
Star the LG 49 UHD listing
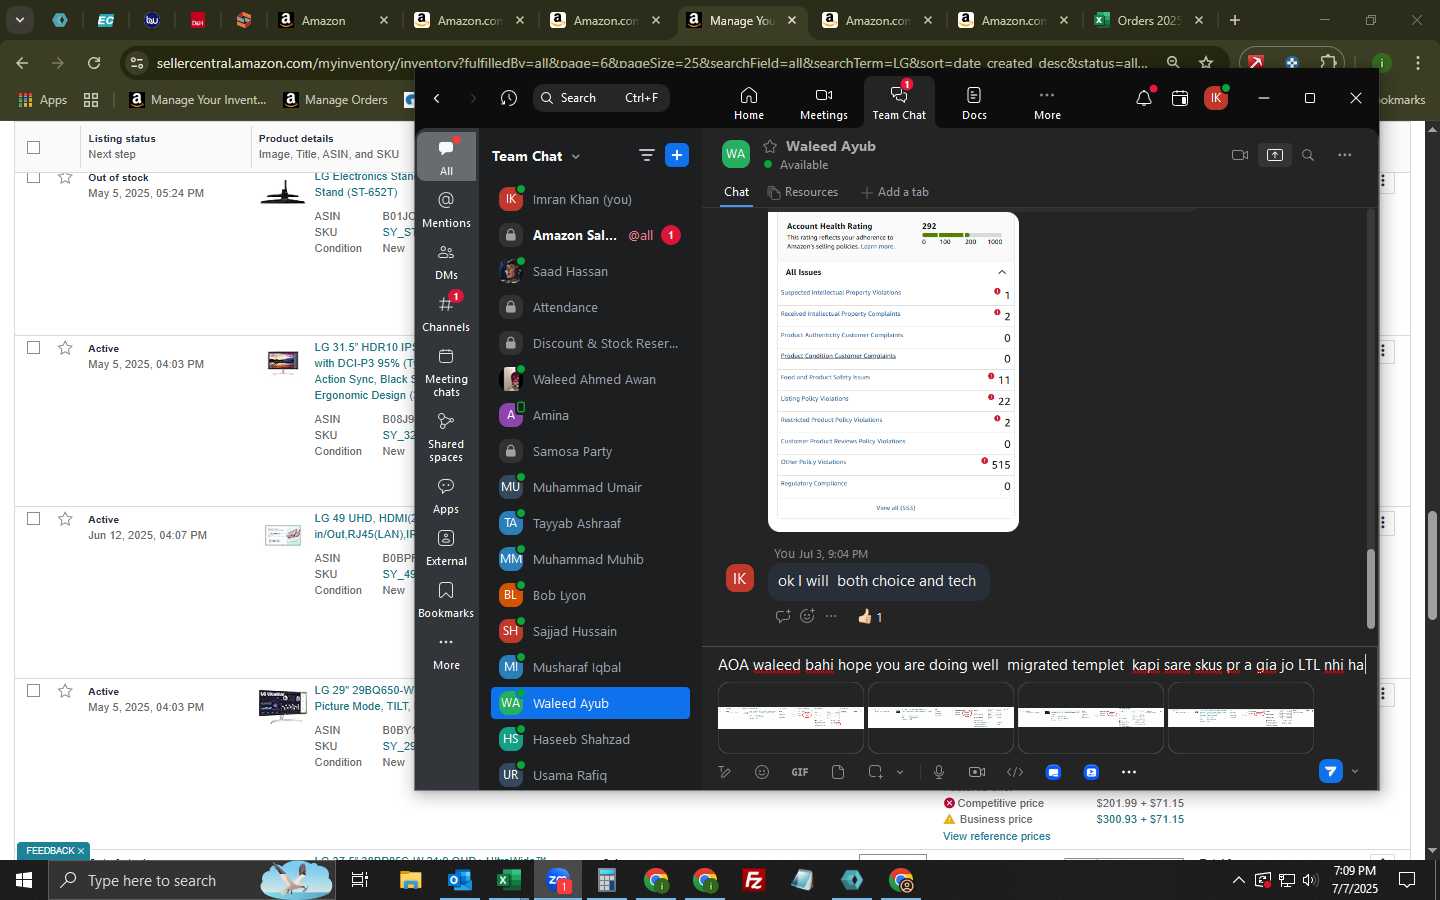(65, 519)
